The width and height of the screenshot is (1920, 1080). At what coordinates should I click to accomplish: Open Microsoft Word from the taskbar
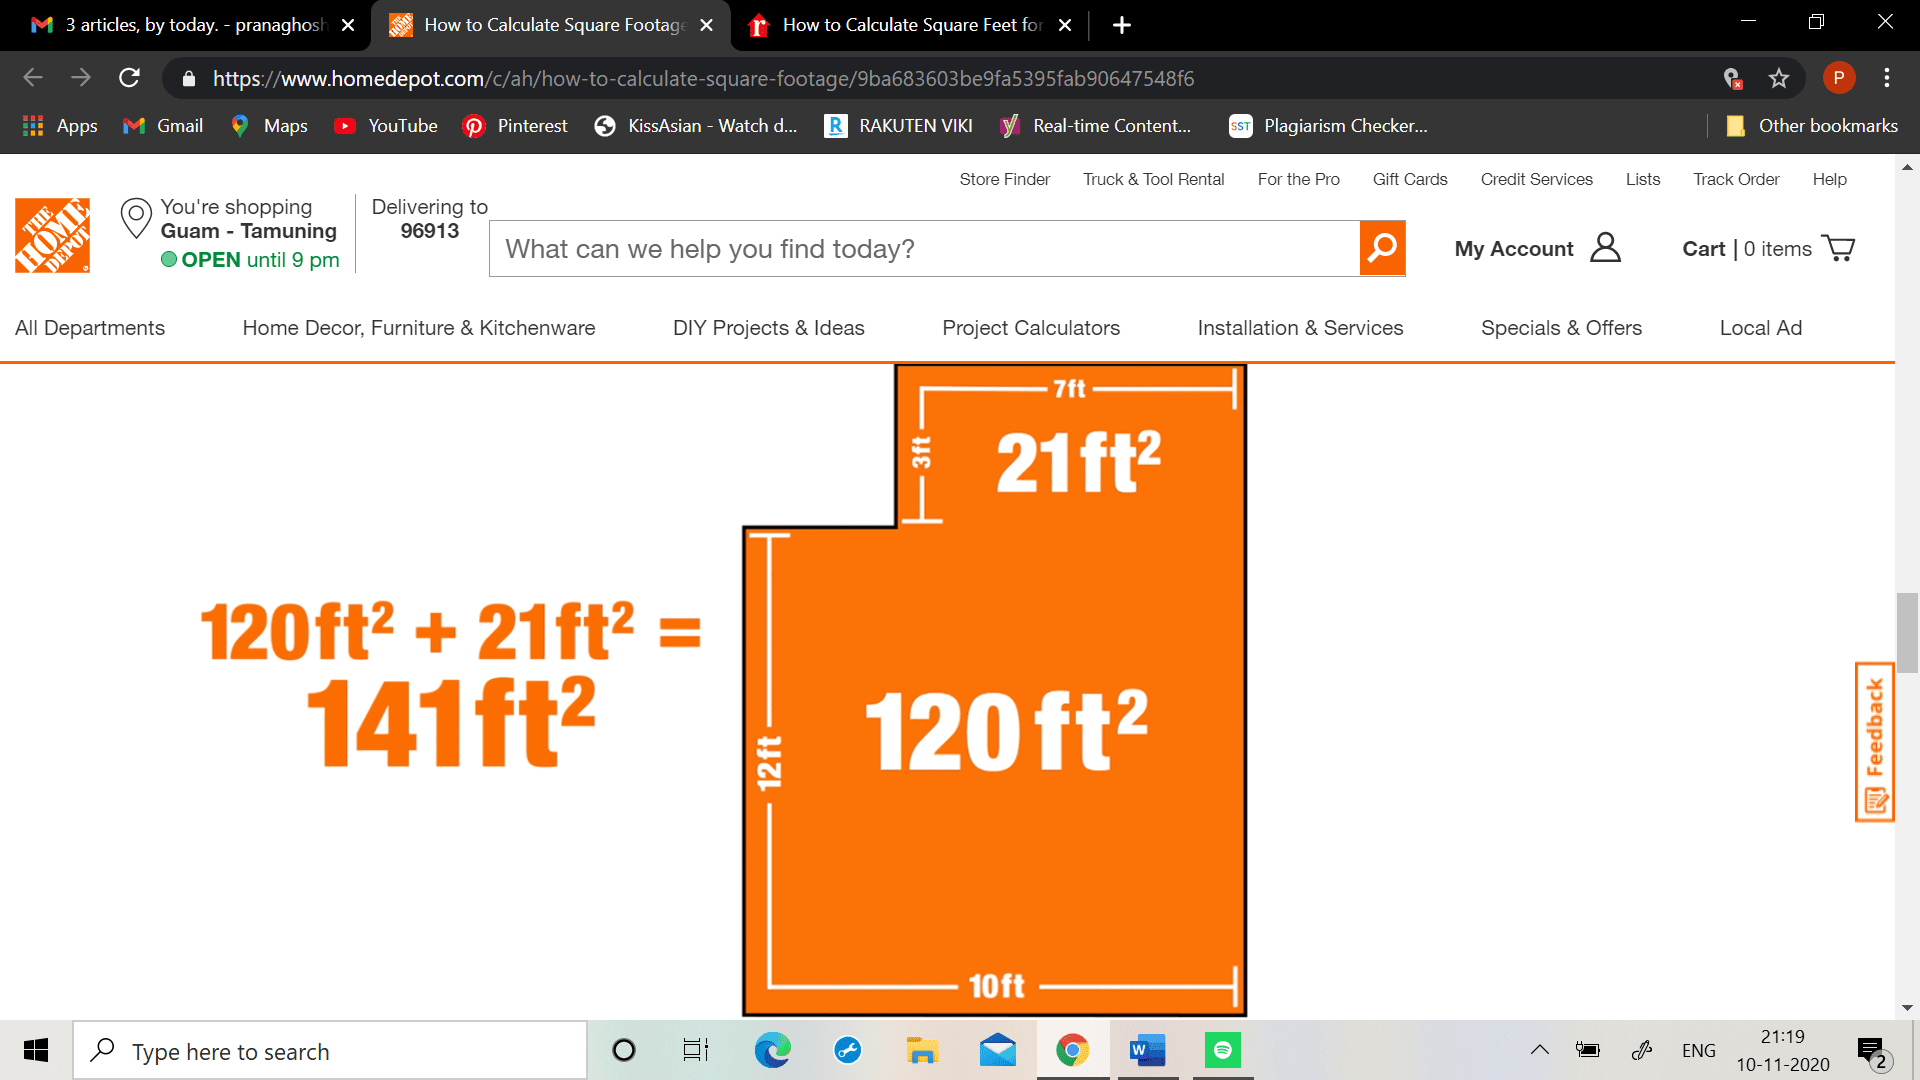1146,1050
